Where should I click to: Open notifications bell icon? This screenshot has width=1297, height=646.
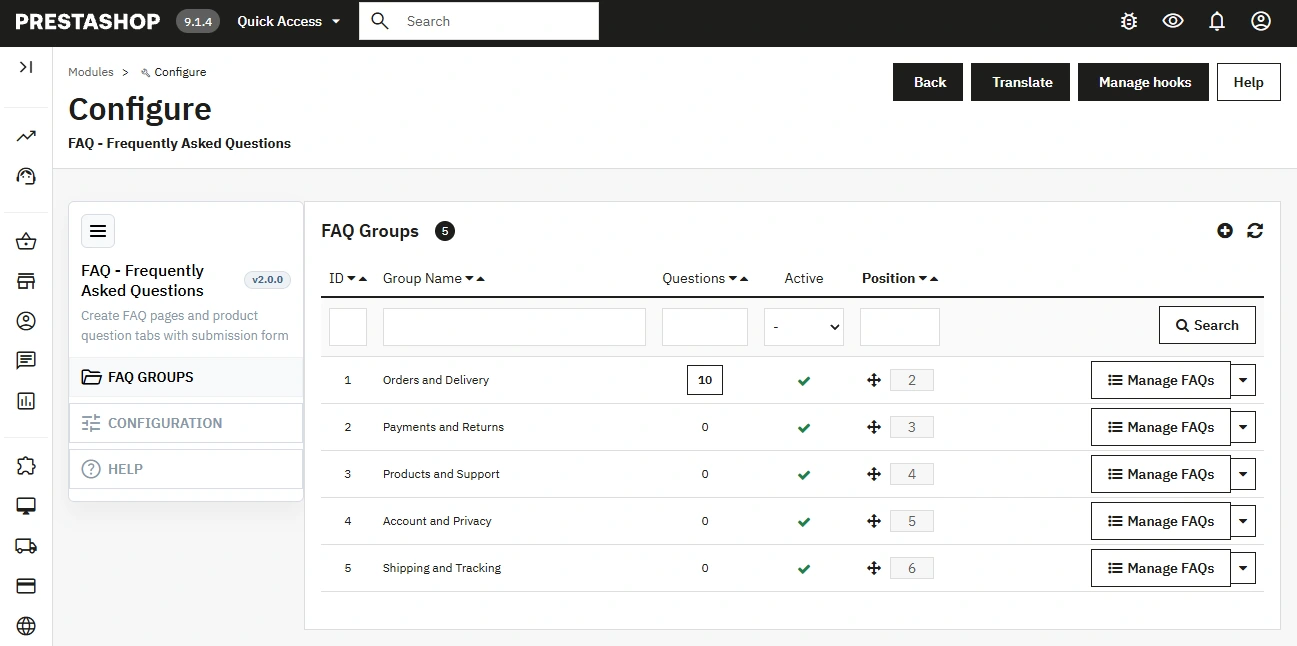[1217, 21]
